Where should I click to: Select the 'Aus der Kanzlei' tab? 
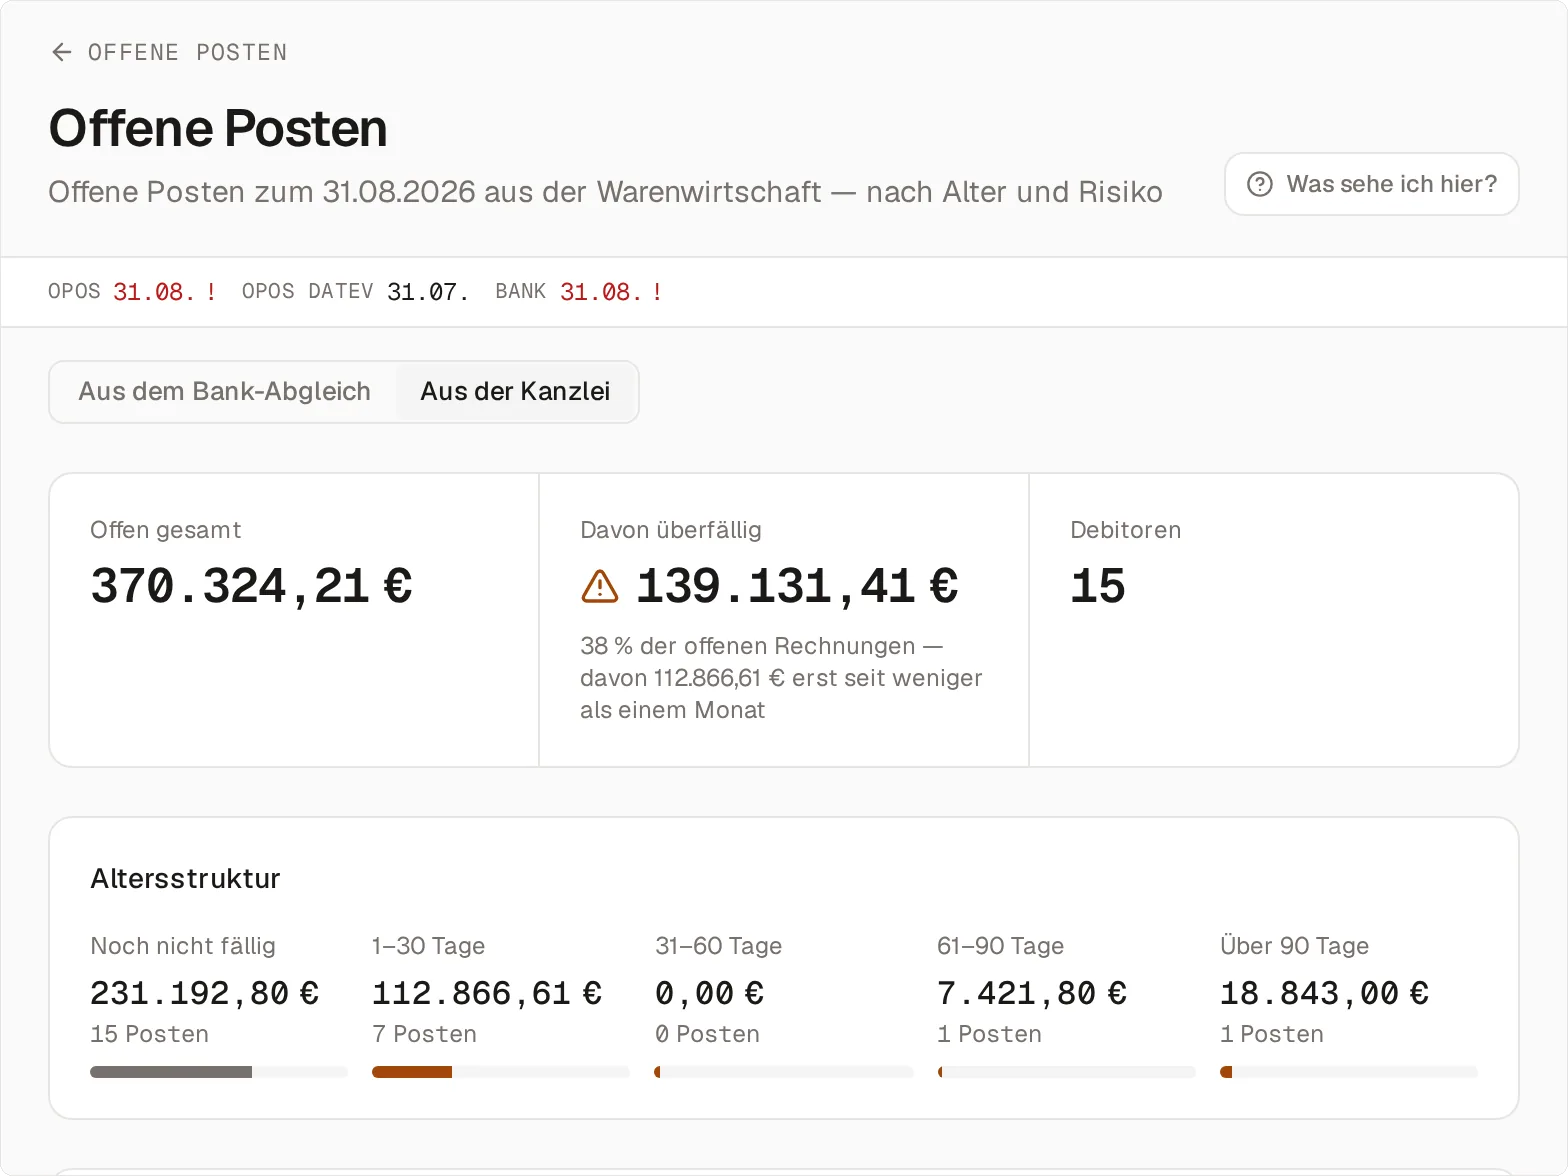515,391
